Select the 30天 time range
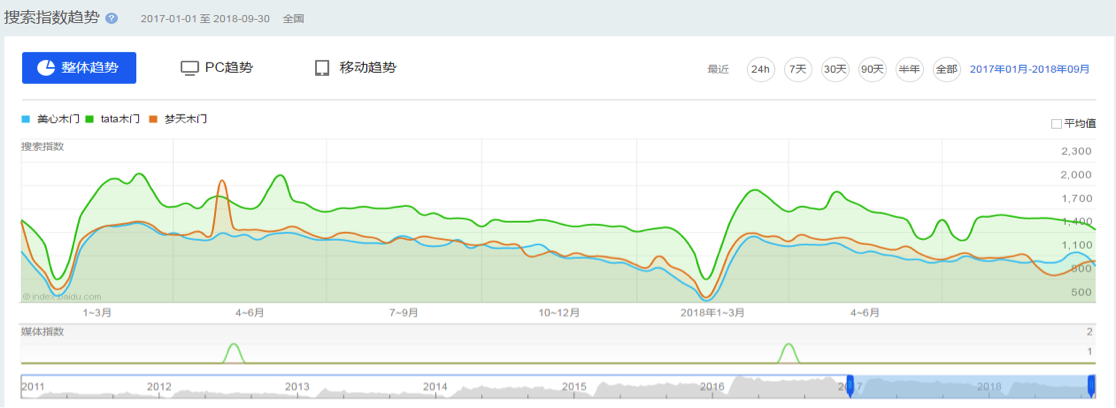The height and width of the screenshot is (408, 1116). [834, 69]
